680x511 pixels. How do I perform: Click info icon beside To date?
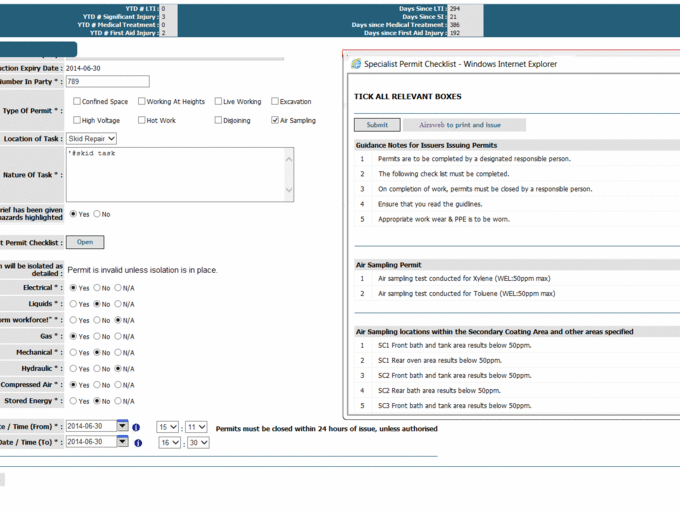tap(137, 443)
